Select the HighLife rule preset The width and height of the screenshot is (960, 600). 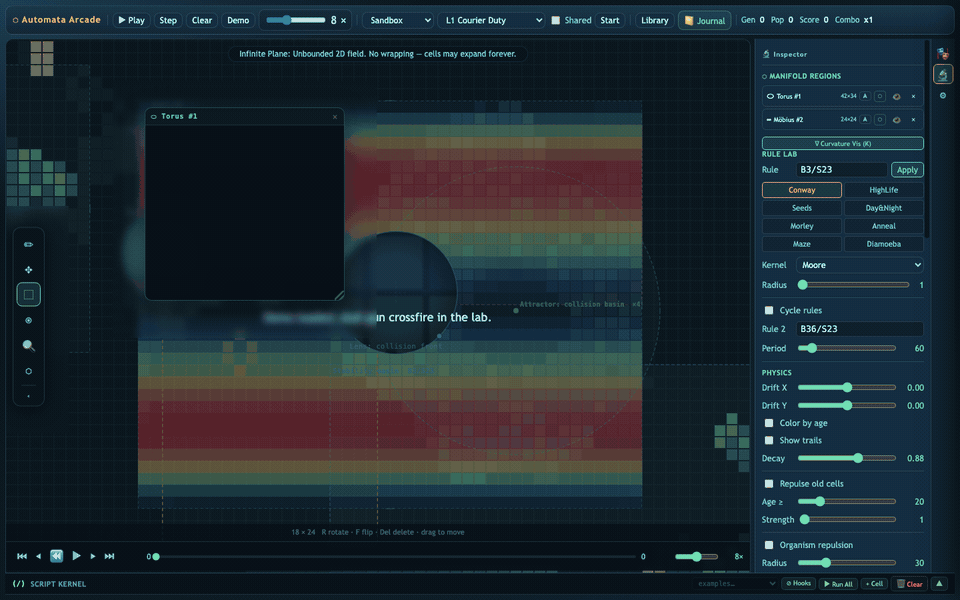[x=883, y=190]
